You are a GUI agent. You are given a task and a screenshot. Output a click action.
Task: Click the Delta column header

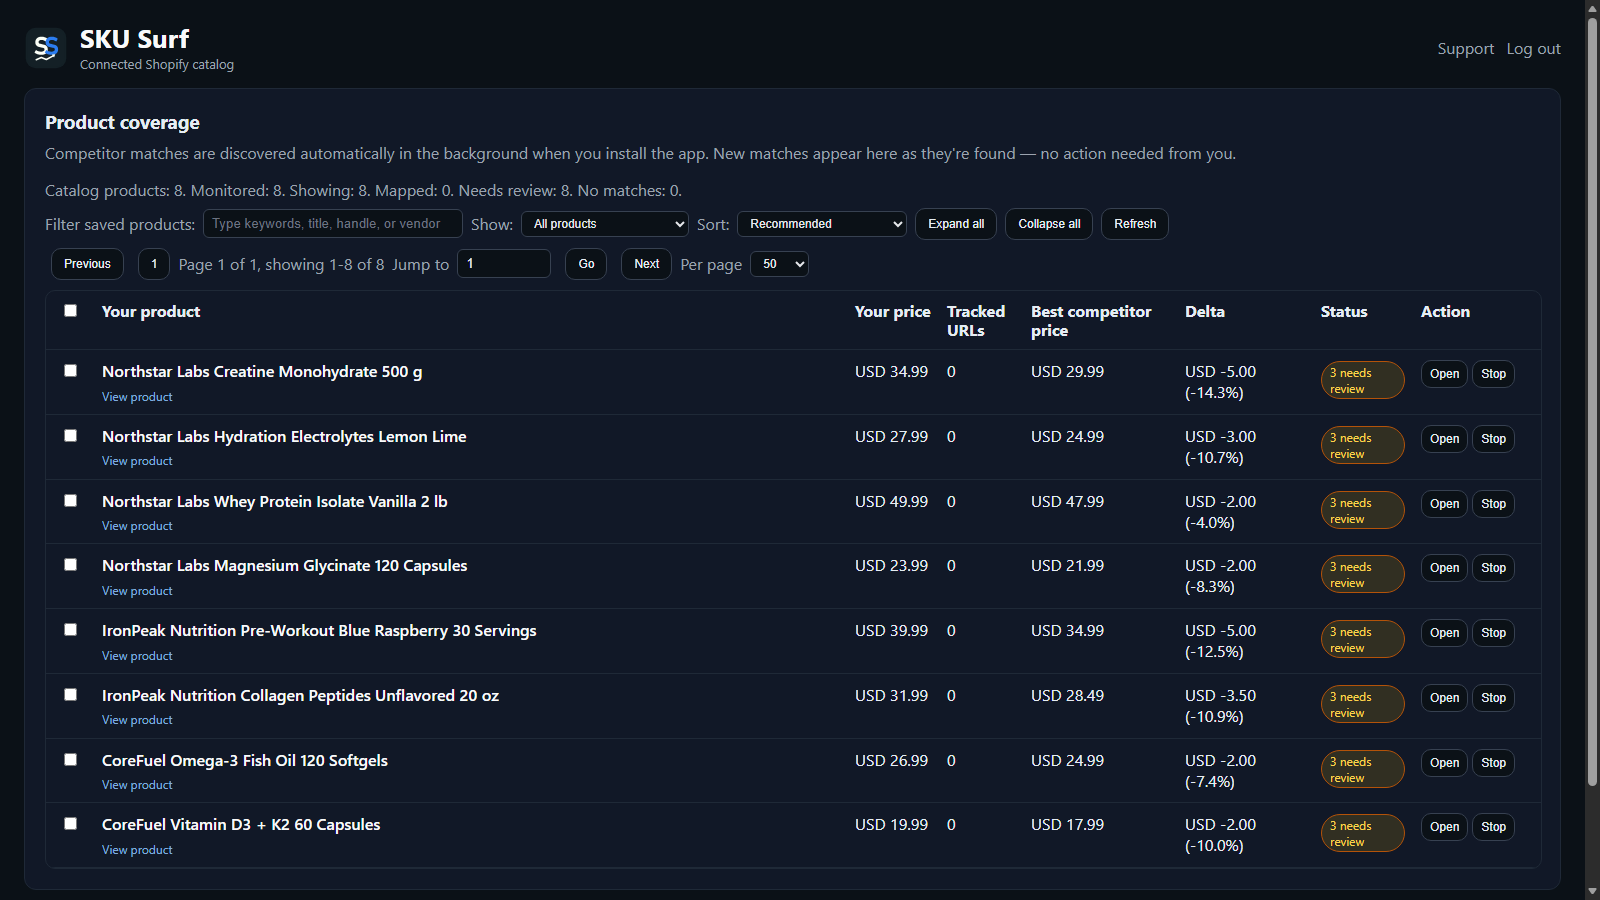pos(1205,312)
